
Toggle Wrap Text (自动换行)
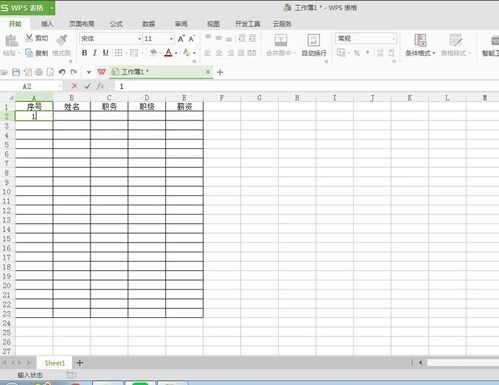(314, 45)
